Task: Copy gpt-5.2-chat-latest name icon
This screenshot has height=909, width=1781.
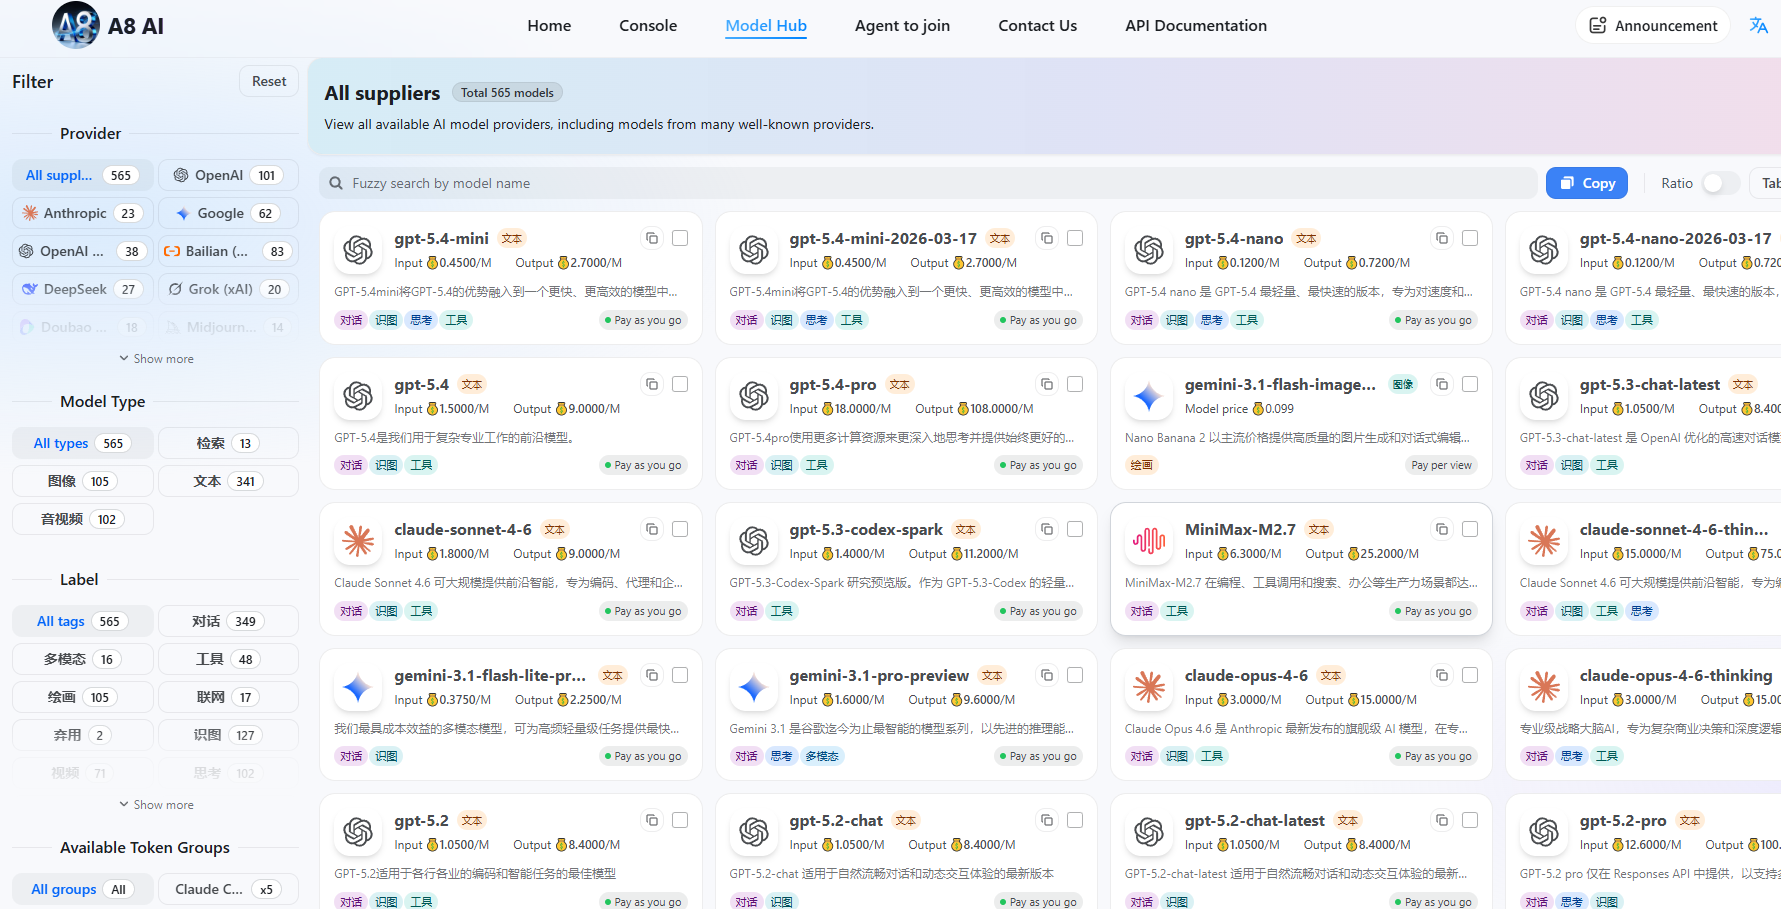Action: 1442,820
